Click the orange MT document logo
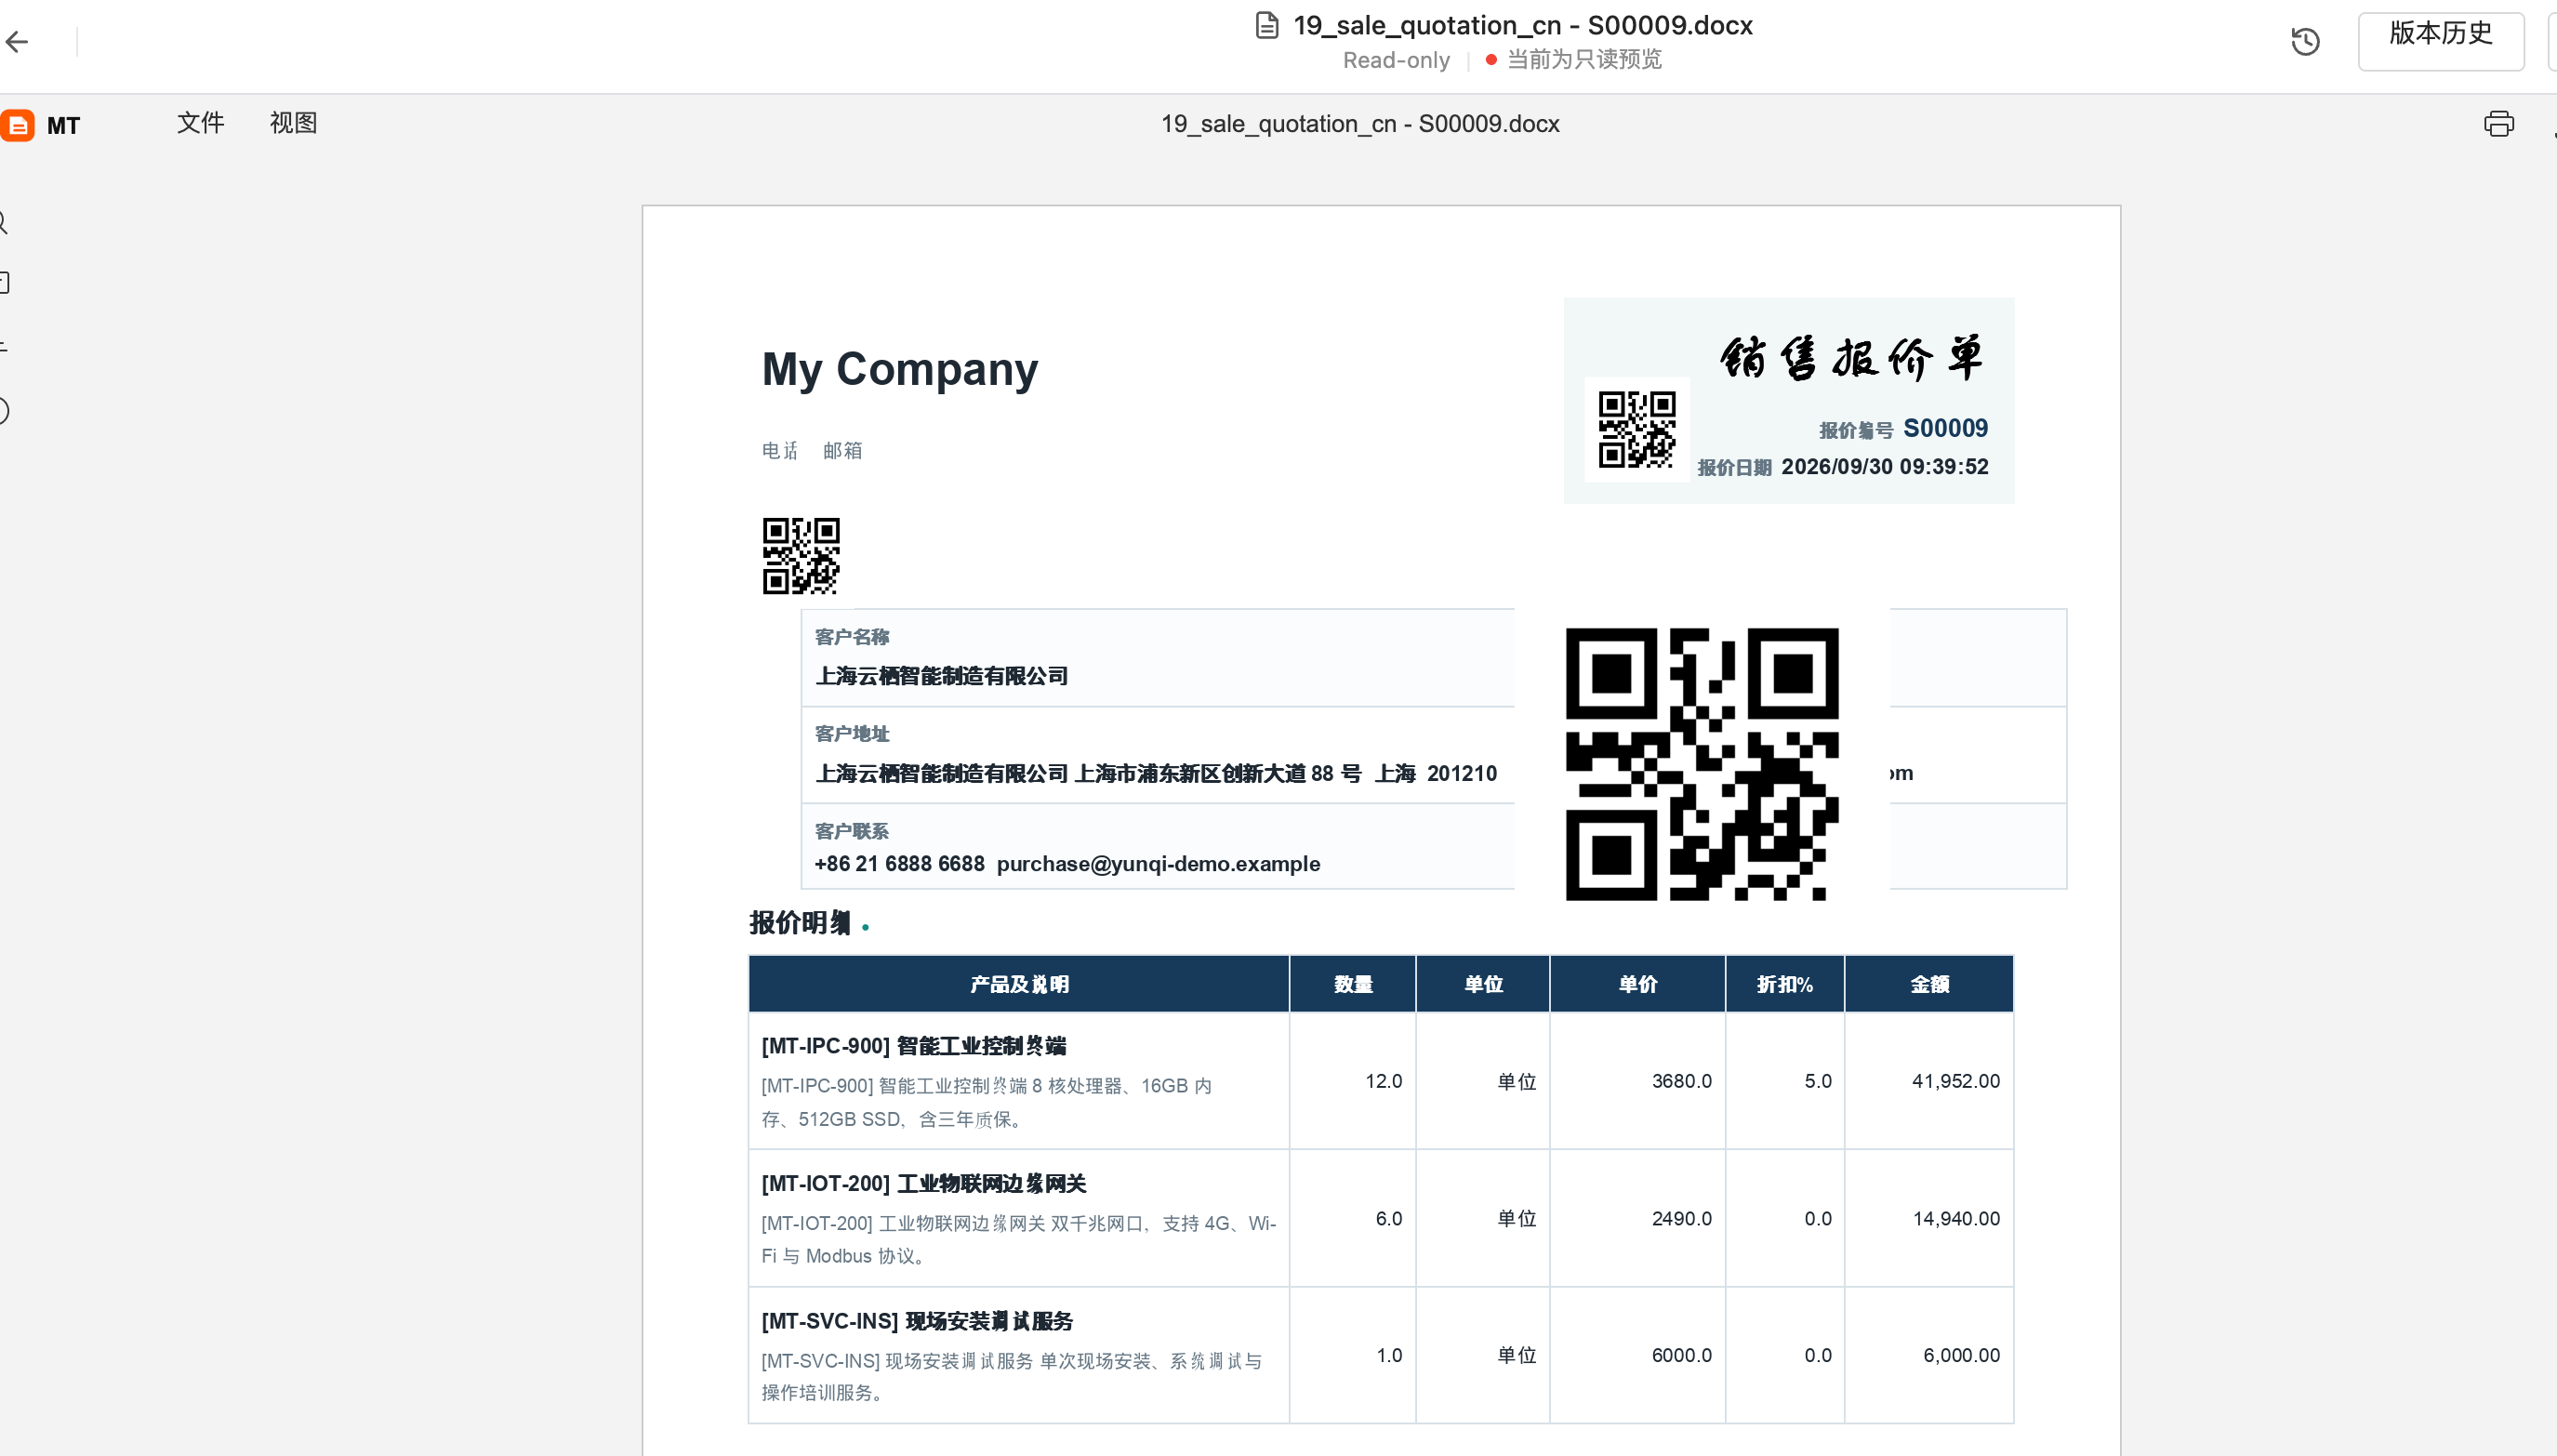2557x1456 pixels. pyautogui.click(x=18, y=125)
